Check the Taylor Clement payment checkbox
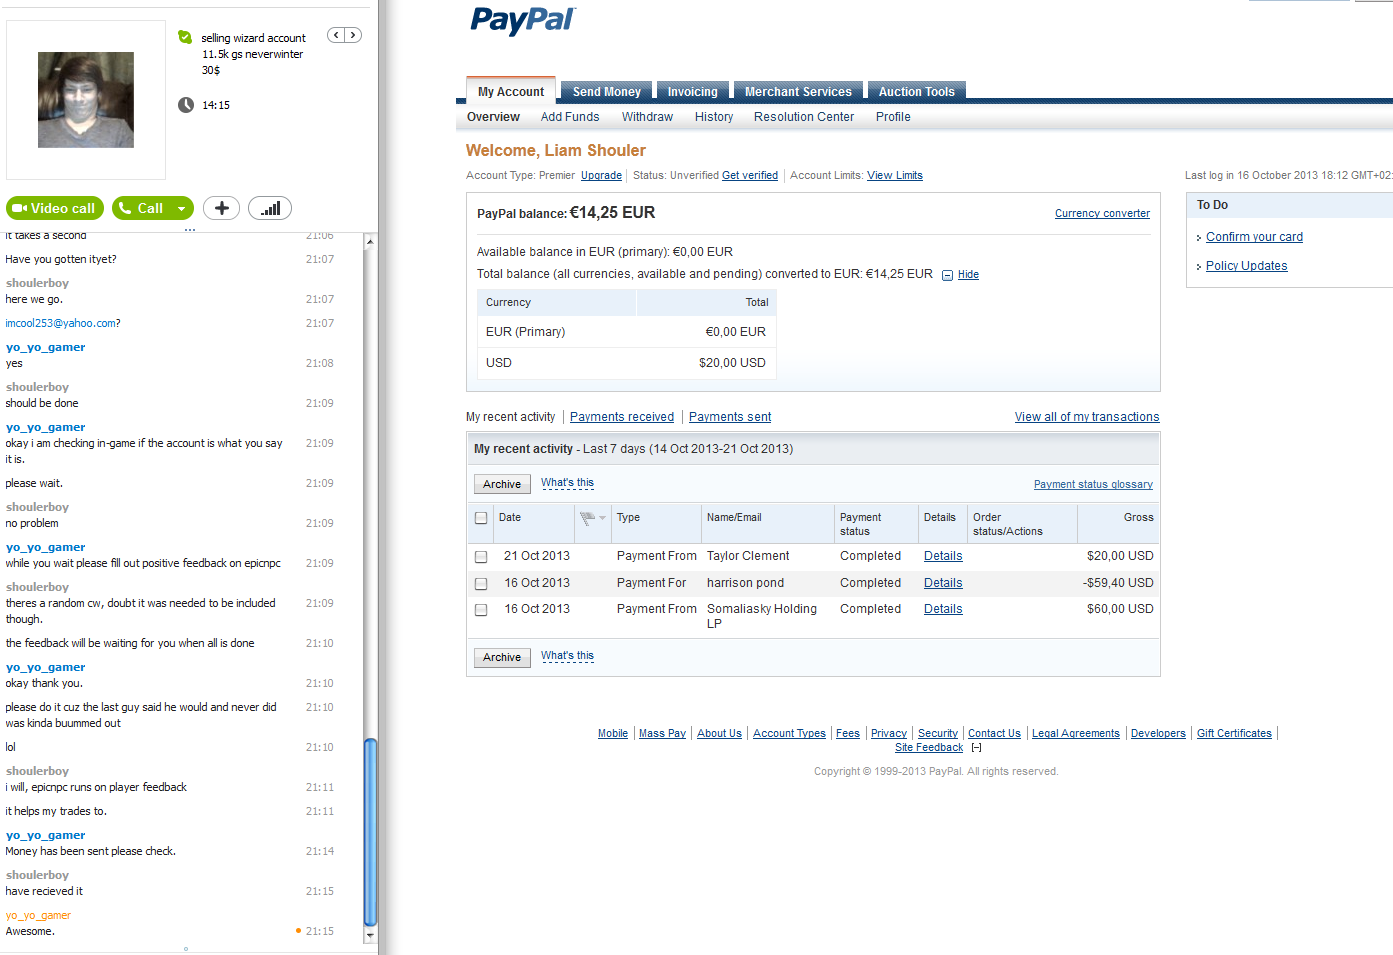Screen dimensions: 1393x955 pos(481,557)
